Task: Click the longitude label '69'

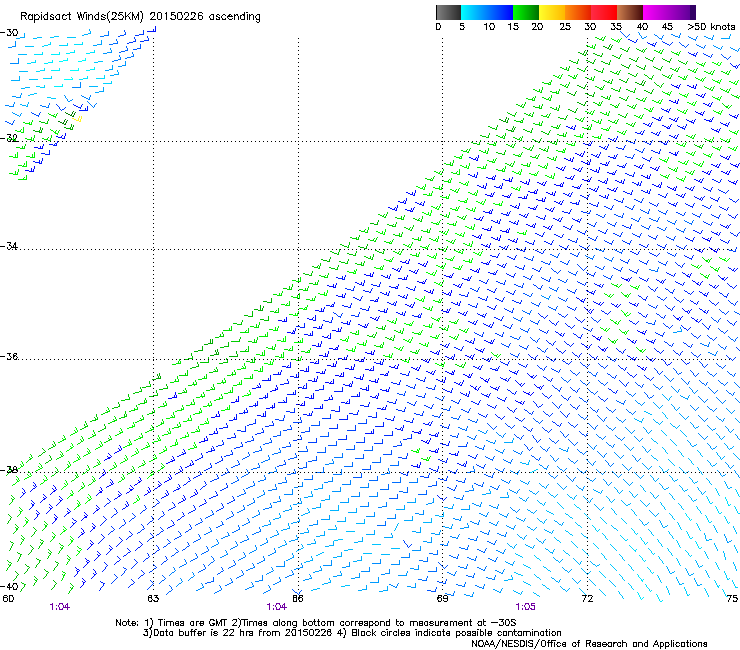Action: point(442,599)
